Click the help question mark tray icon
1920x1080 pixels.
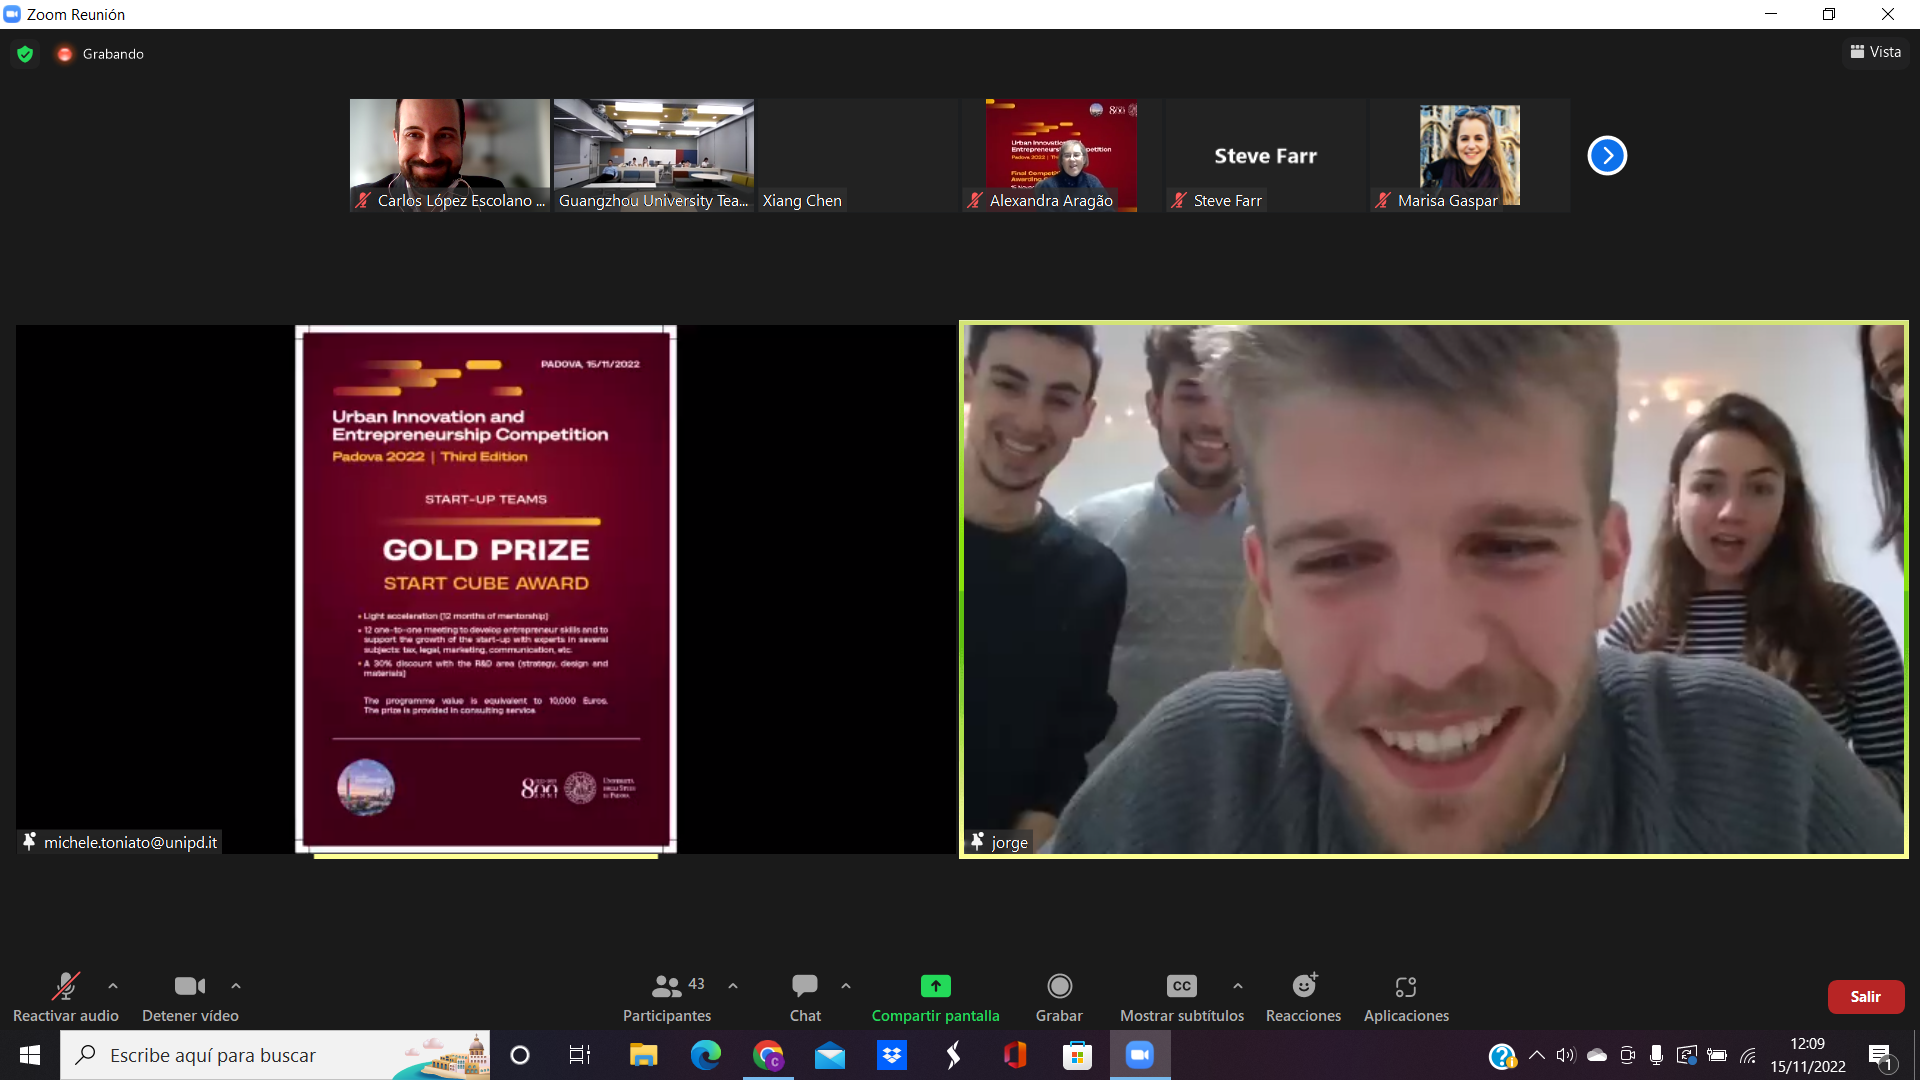click(1502, 1055)
